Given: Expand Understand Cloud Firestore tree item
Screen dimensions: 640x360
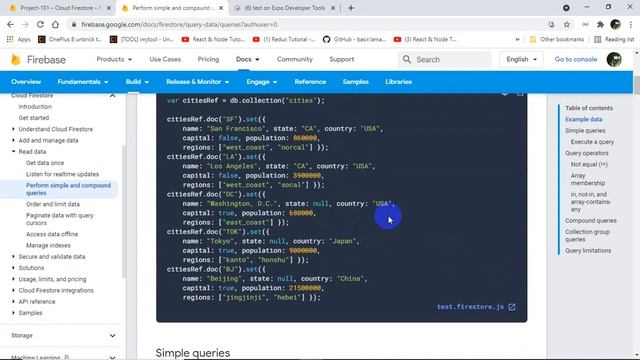Looking at the screenshot, I should [13, 129].
